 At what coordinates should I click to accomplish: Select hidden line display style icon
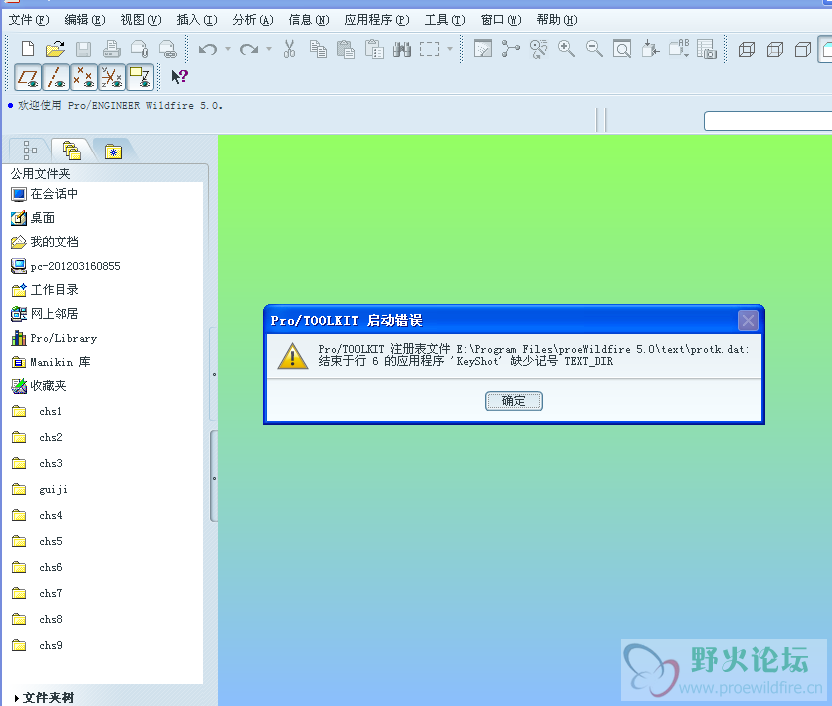click(775, 50)
